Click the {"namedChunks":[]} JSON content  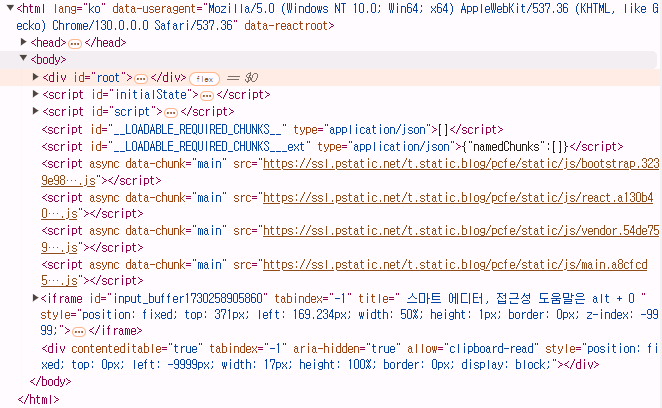(515, 147)
